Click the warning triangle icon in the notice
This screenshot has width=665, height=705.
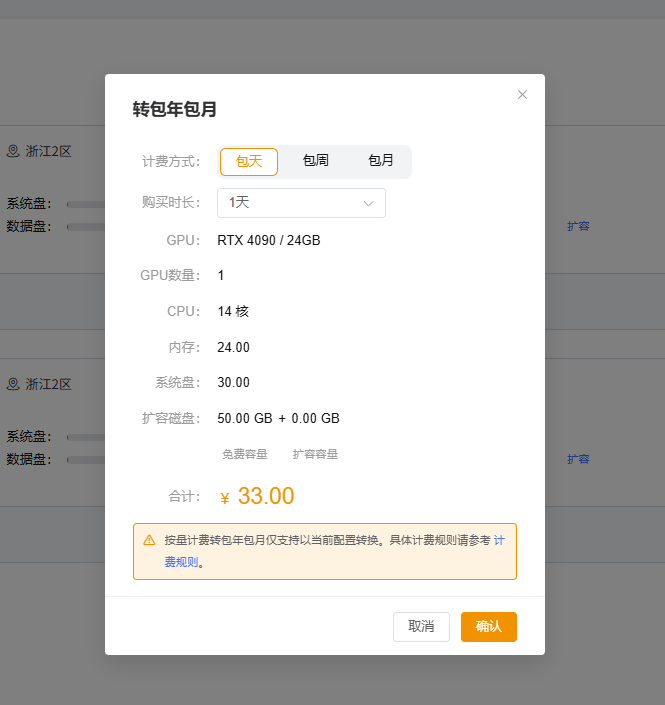pyautogui.click(x=149, y=540)
